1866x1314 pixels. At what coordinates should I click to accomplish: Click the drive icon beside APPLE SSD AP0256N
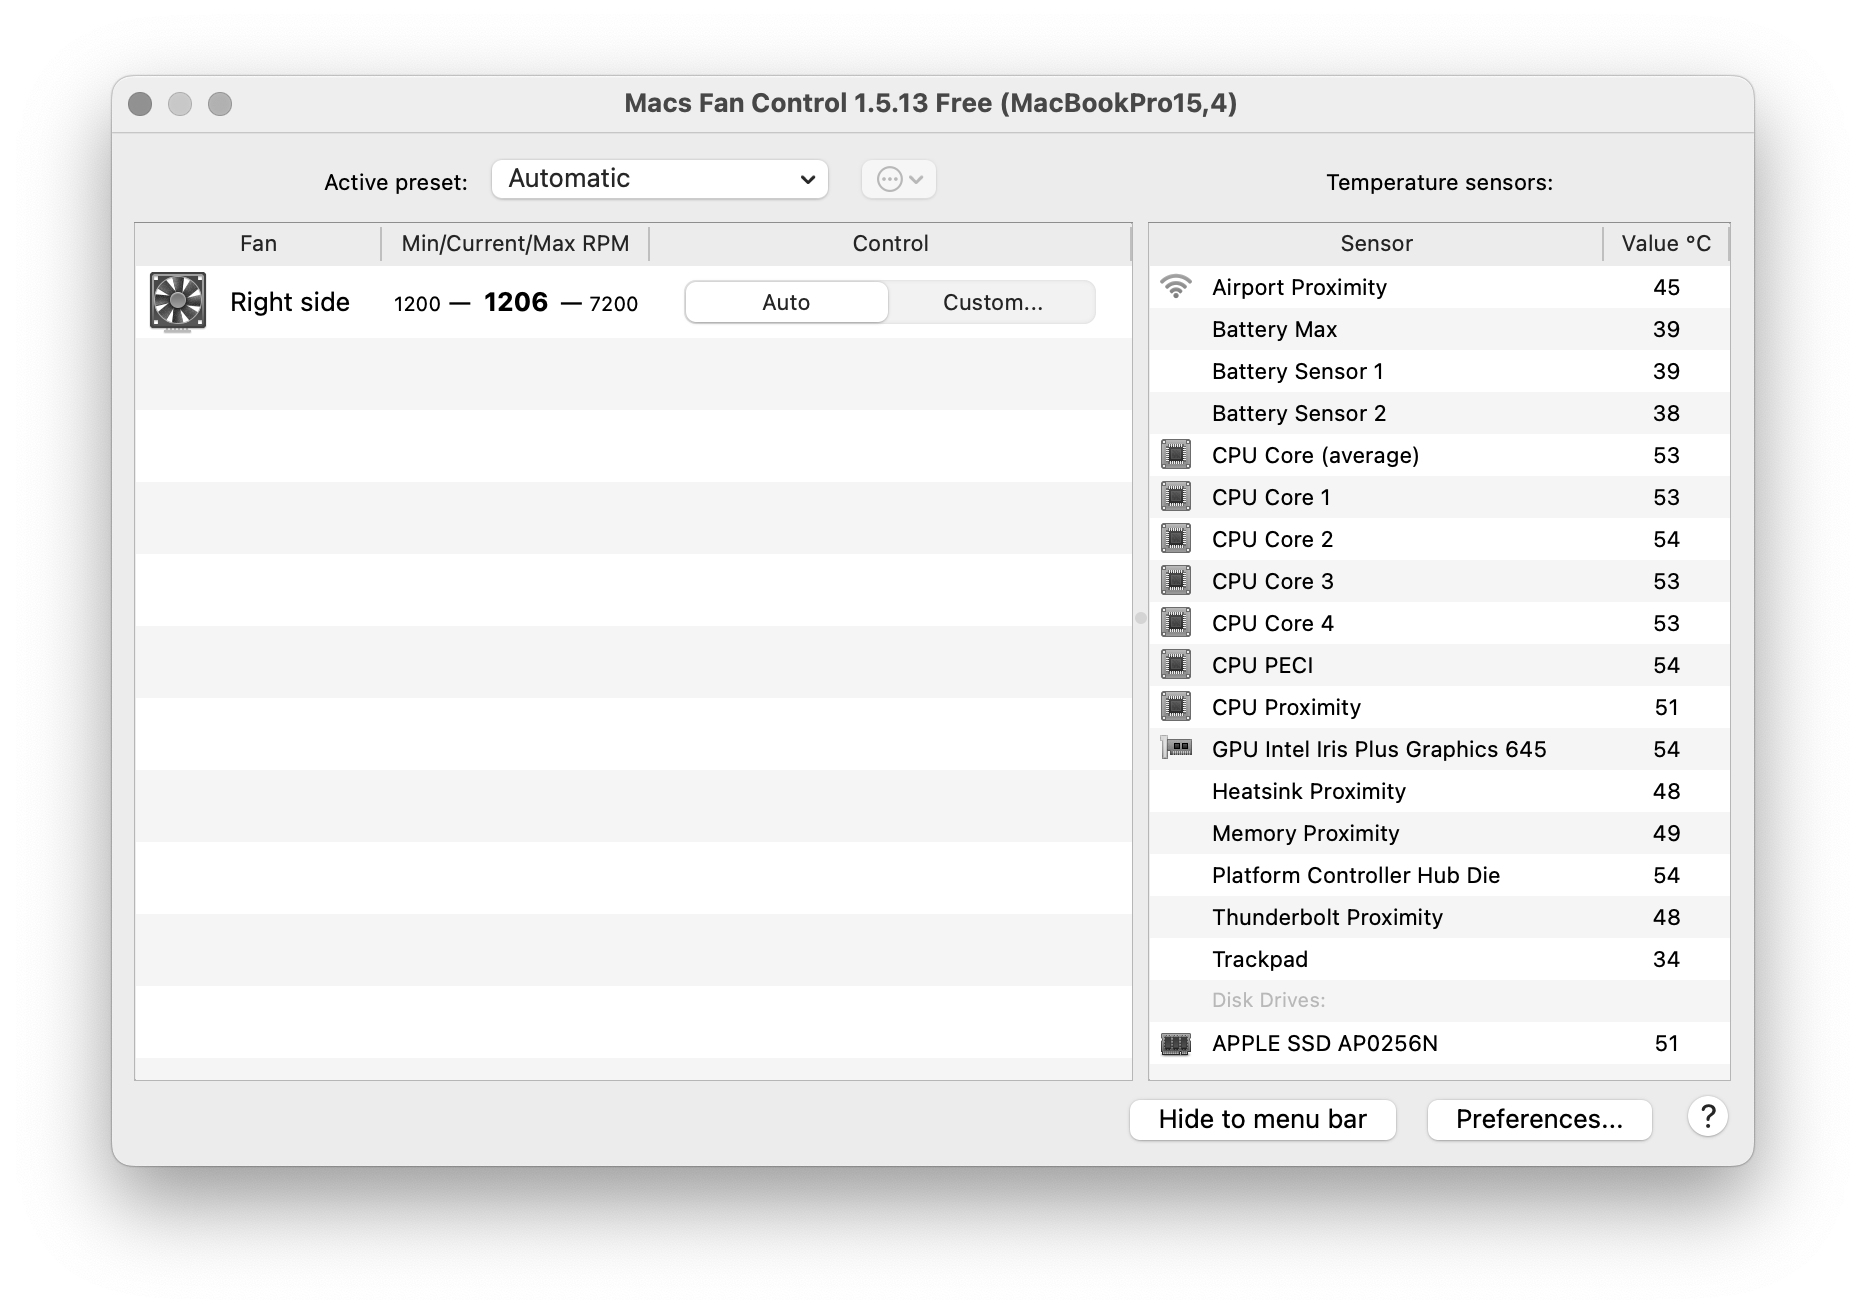coord(1176,1043)
